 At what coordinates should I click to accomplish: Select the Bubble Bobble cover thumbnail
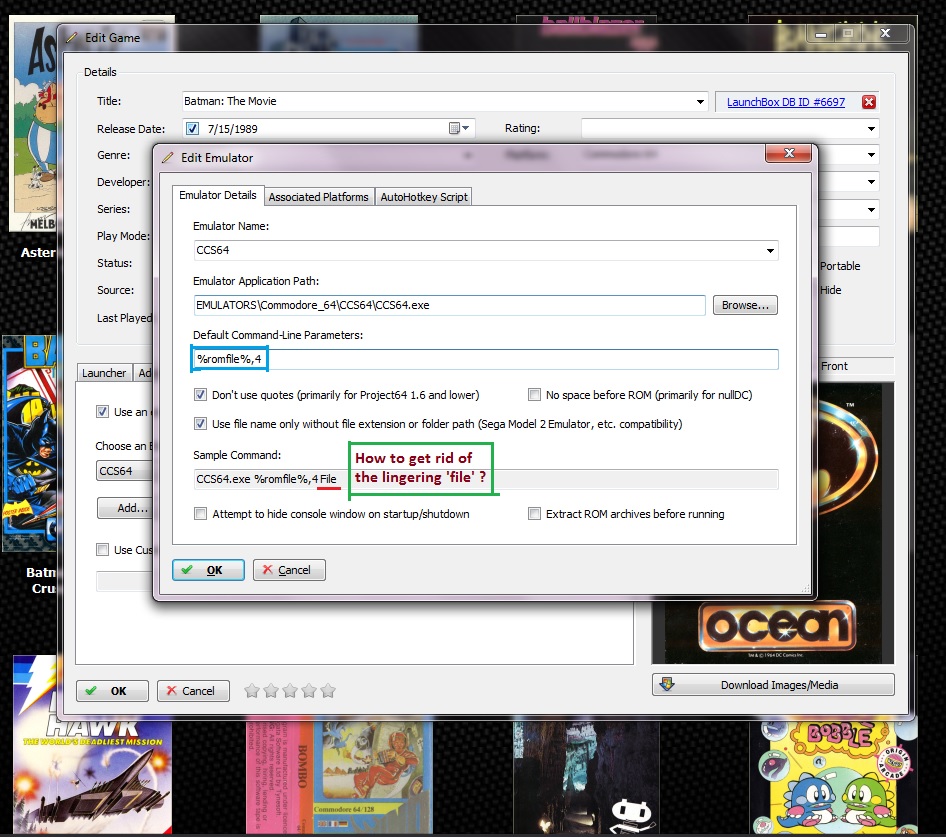click(x=835, y=777)
